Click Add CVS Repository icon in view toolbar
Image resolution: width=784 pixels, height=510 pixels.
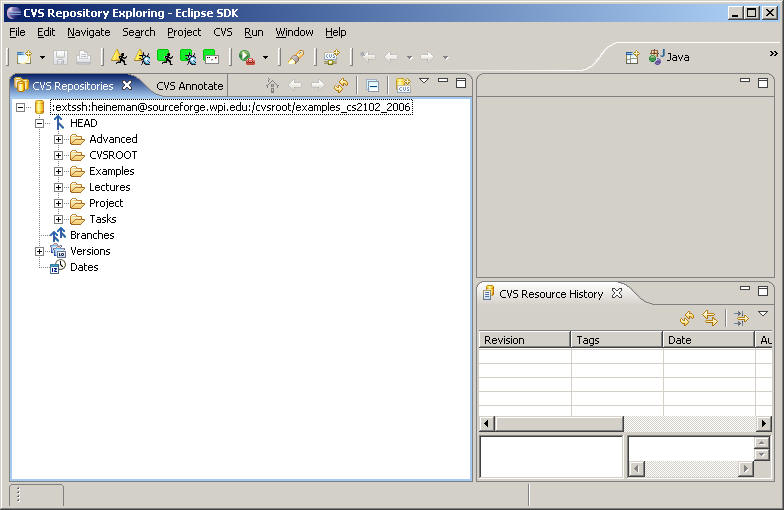403,86
